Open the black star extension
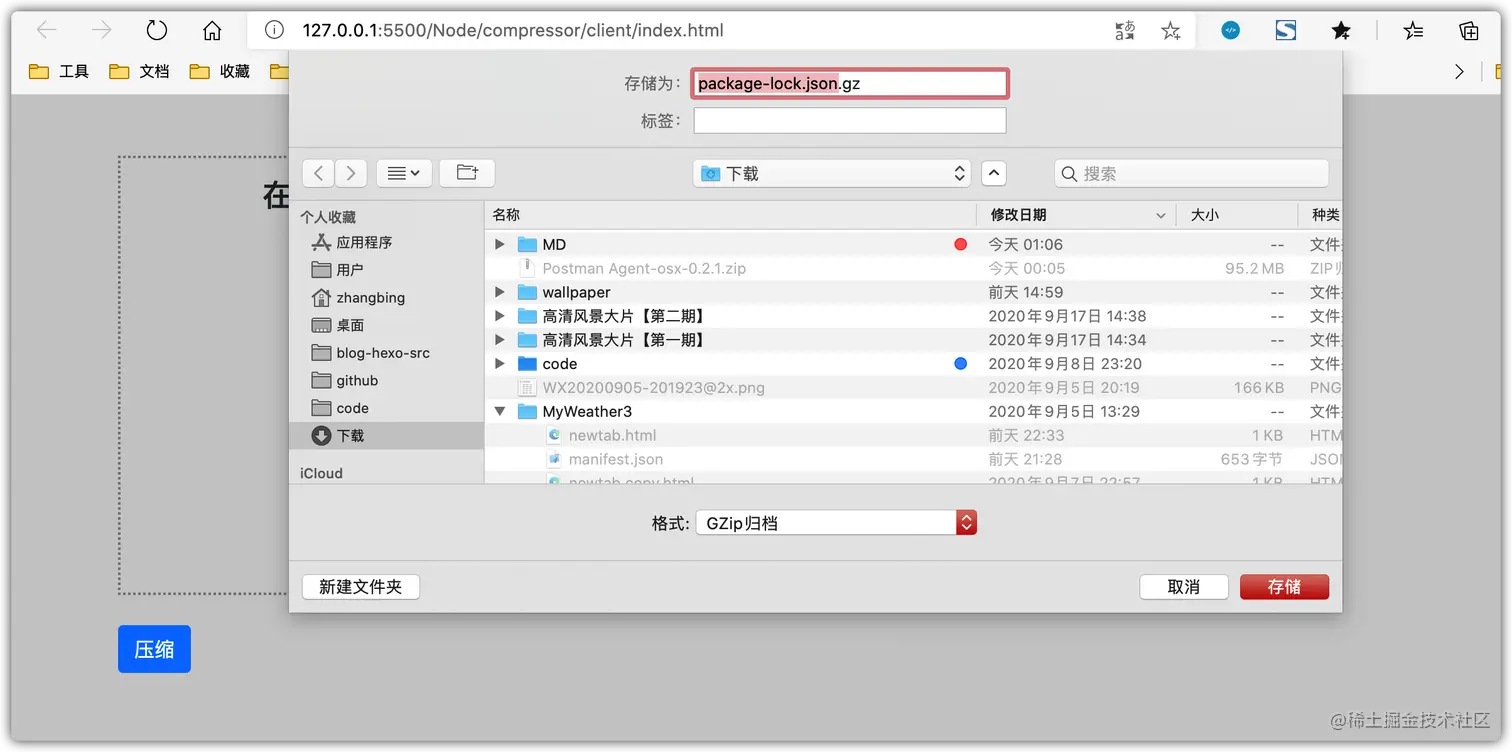Image resolution: width=1512 pixels, height=752 pixels. [x=1341, y=31]
